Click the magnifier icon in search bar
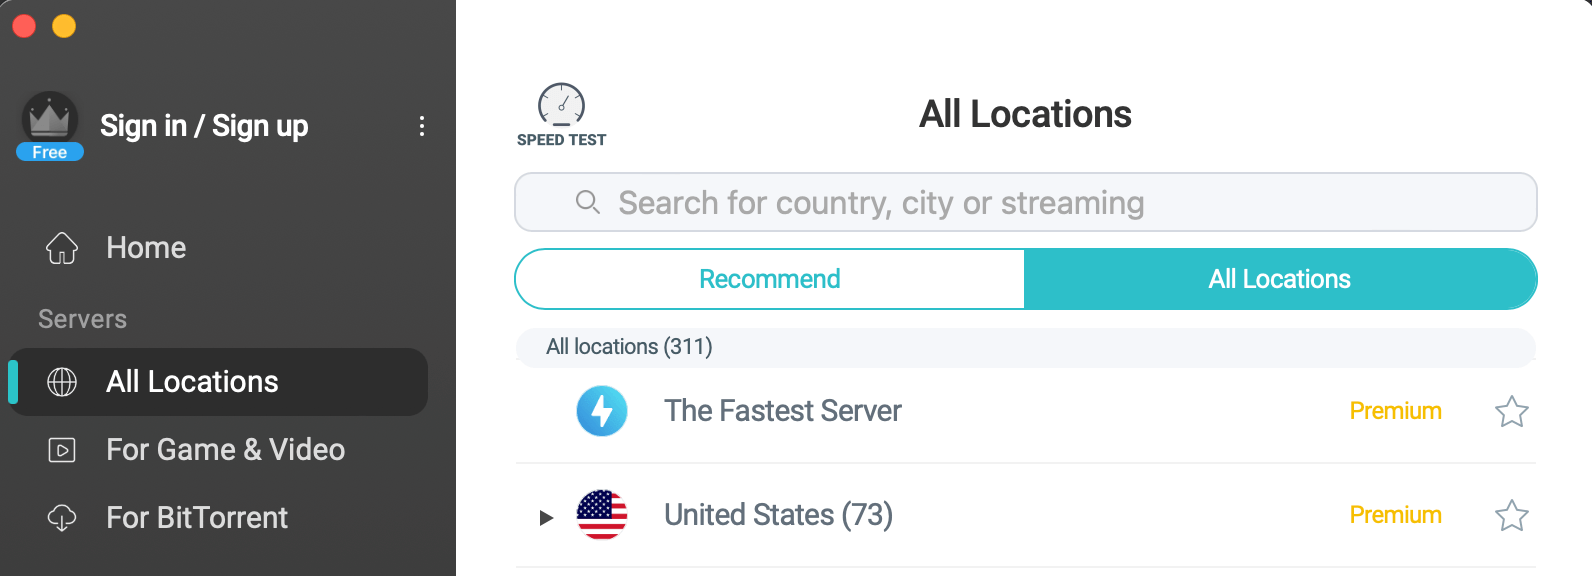The height and width of the screenshot is (576, 1592). pos(588,202)
